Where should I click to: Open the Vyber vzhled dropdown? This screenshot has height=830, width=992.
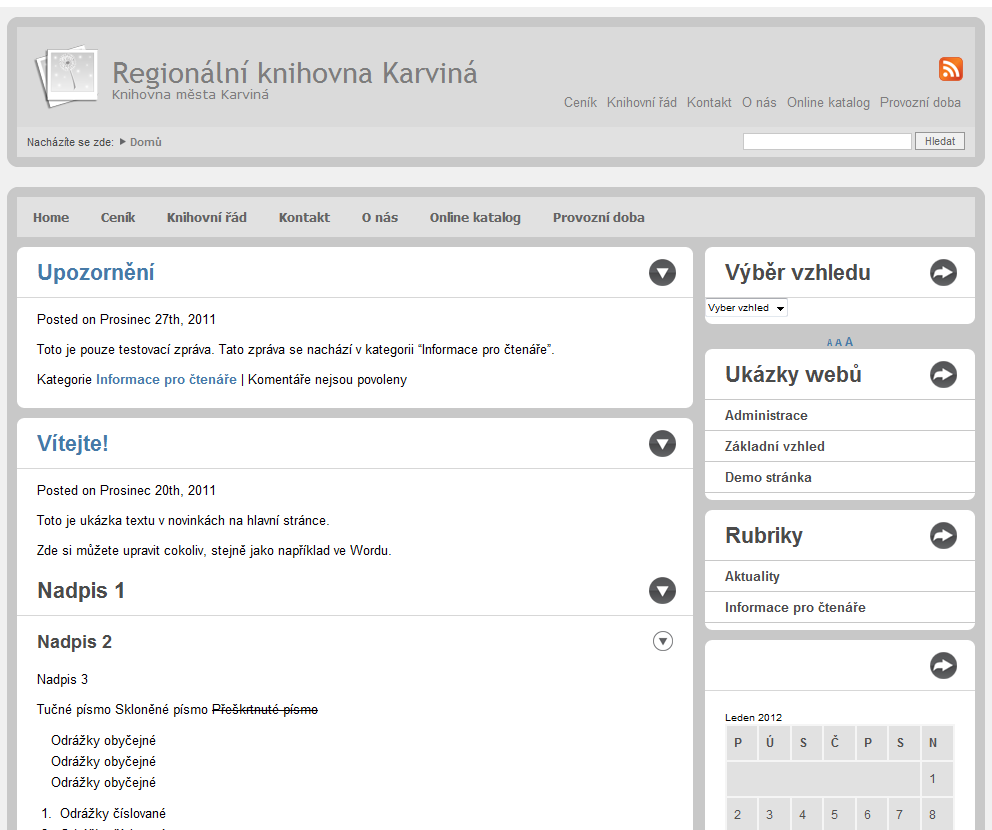tap(747, 308)
